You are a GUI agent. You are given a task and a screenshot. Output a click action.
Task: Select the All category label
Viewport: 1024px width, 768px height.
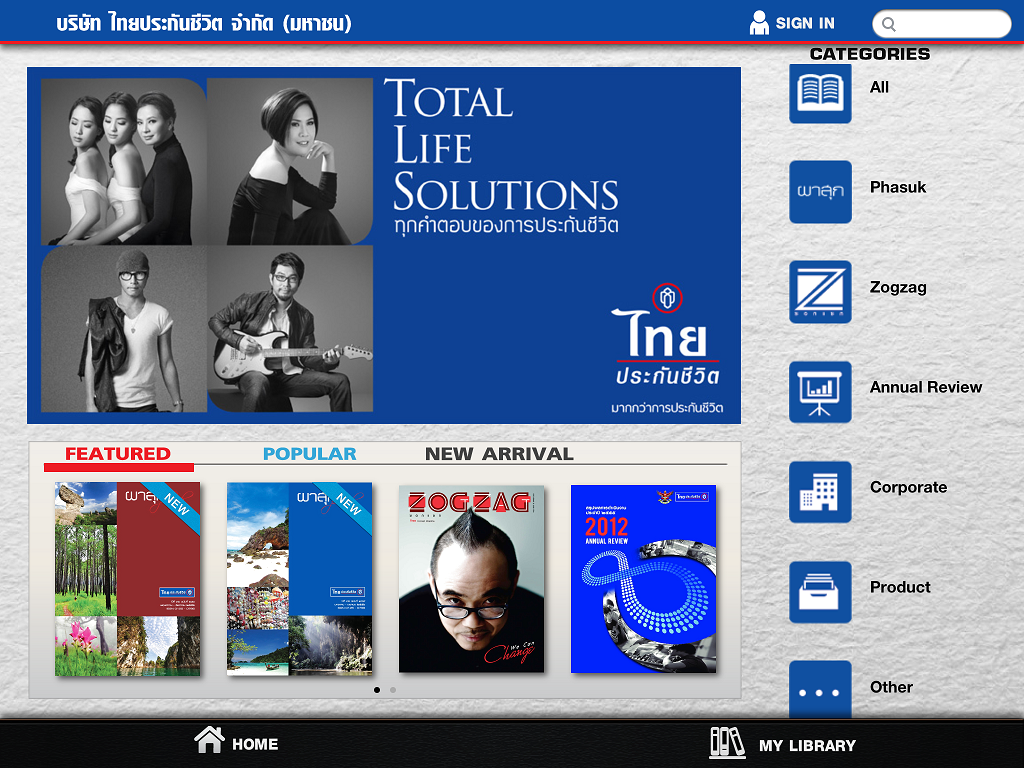coord(879,87)
